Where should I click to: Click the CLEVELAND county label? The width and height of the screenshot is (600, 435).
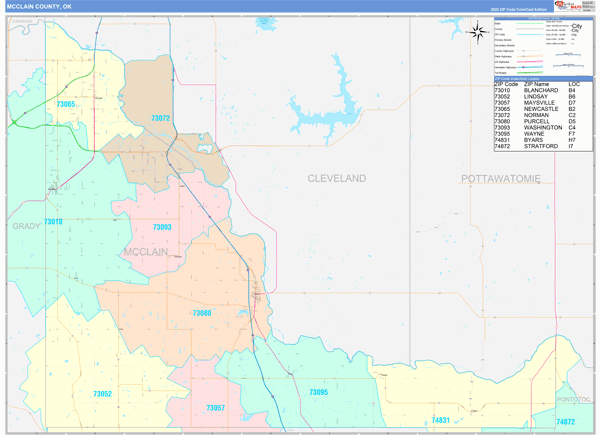pyautogui.click(x=336, y=178)
